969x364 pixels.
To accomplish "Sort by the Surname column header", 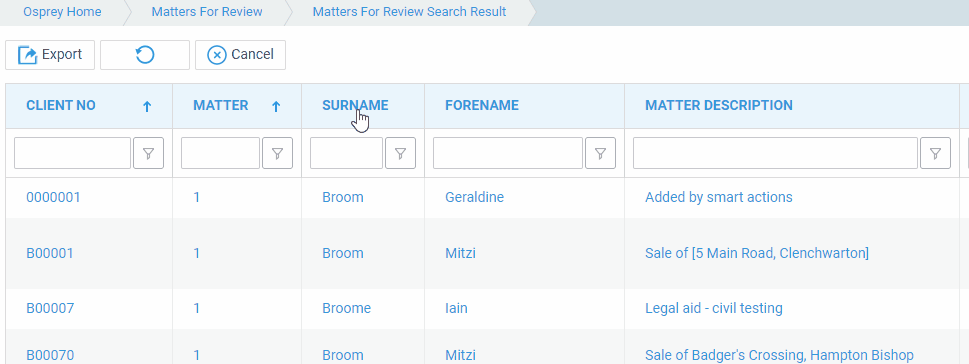I will click(x=355, y=106).
